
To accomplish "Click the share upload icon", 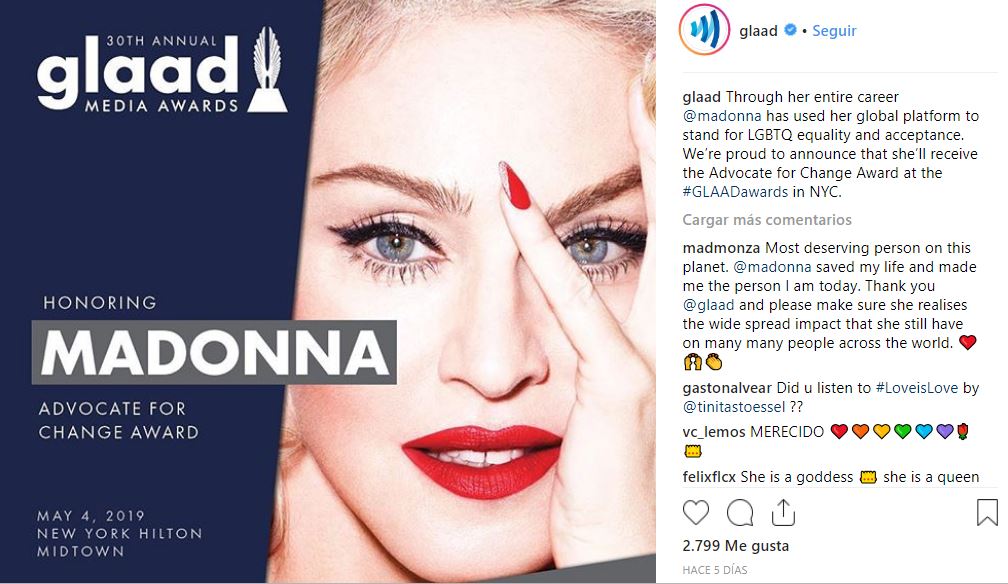I will tap(783, 513).
